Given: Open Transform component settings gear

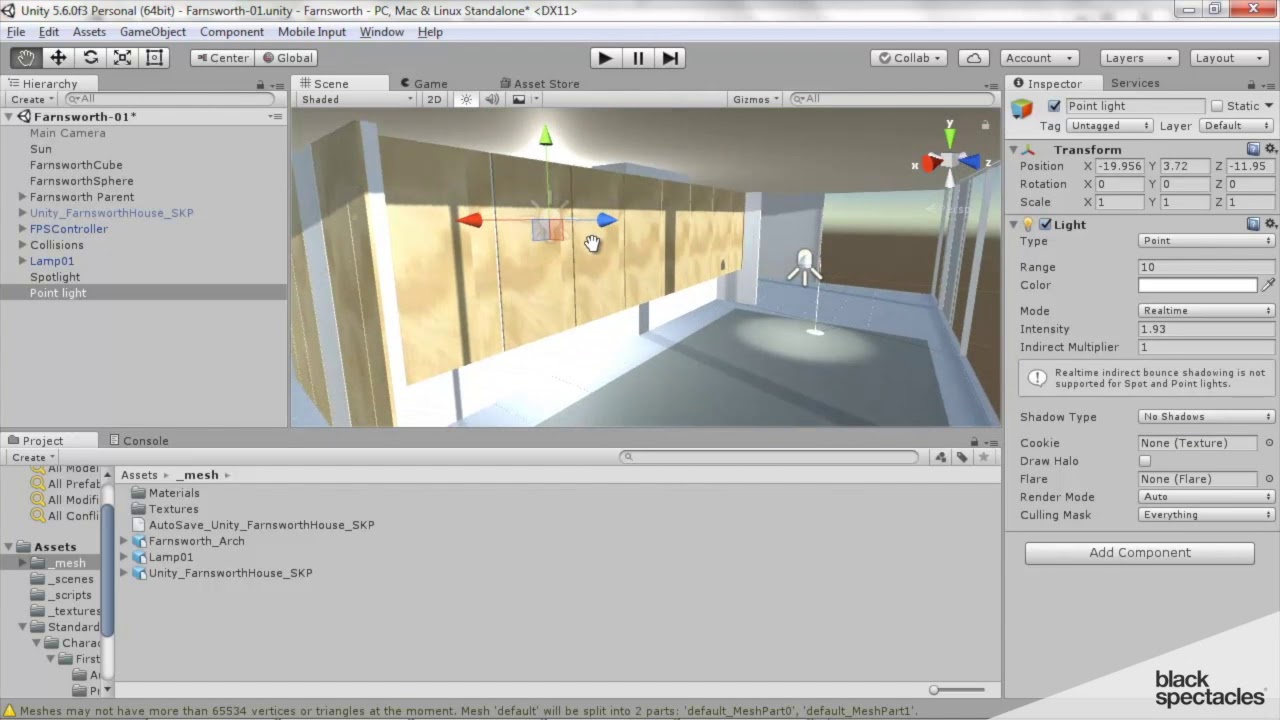Looking at the screenshot, I should click(1271, 149).
